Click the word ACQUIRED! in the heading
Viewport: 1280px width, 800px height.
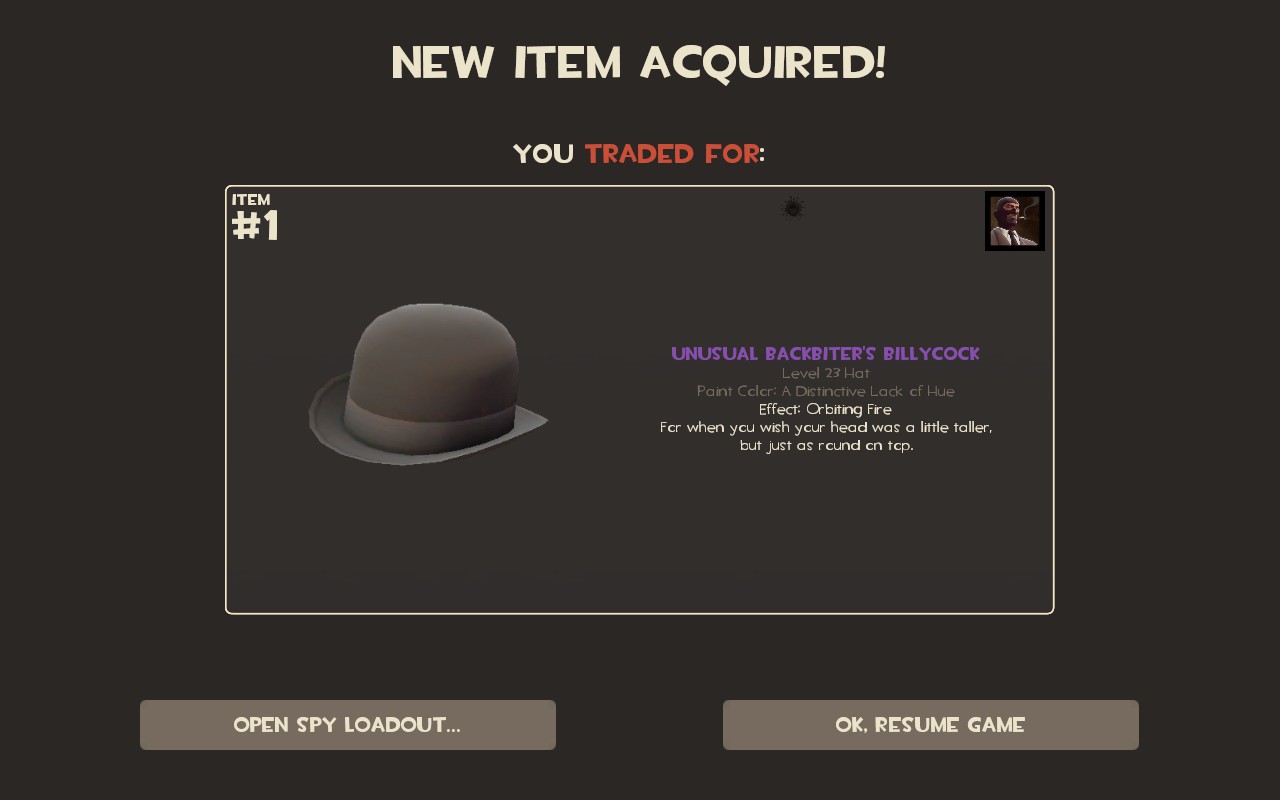coord(763,63)
